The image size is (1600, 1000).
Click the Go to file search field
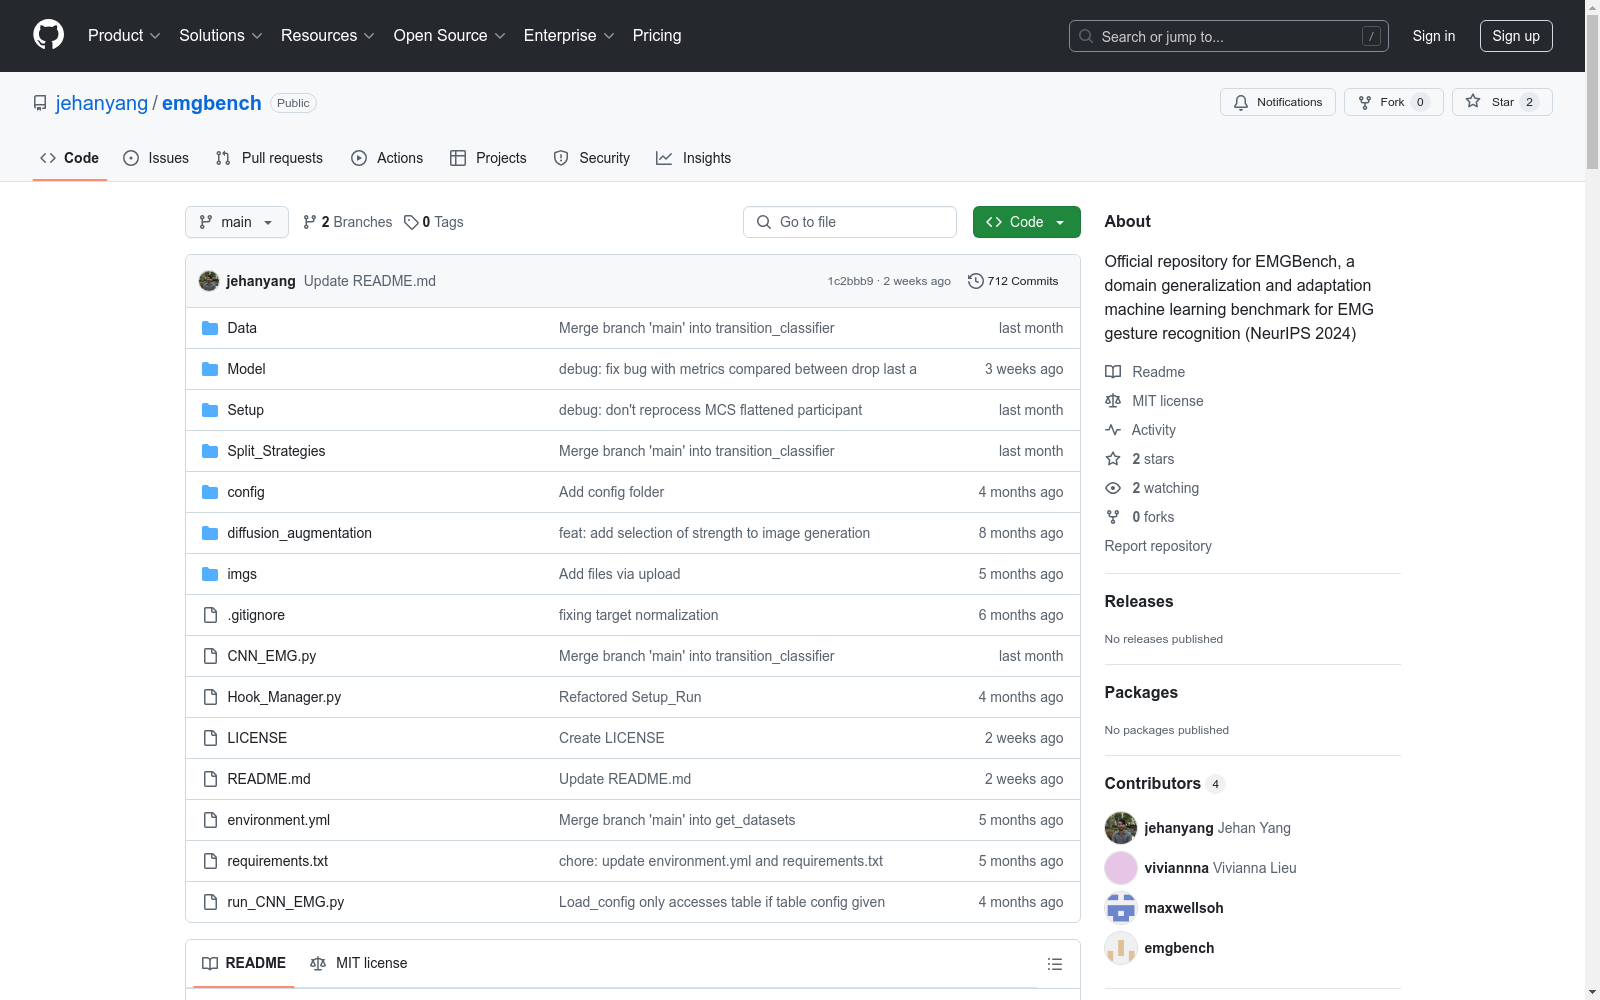point(850,222)
